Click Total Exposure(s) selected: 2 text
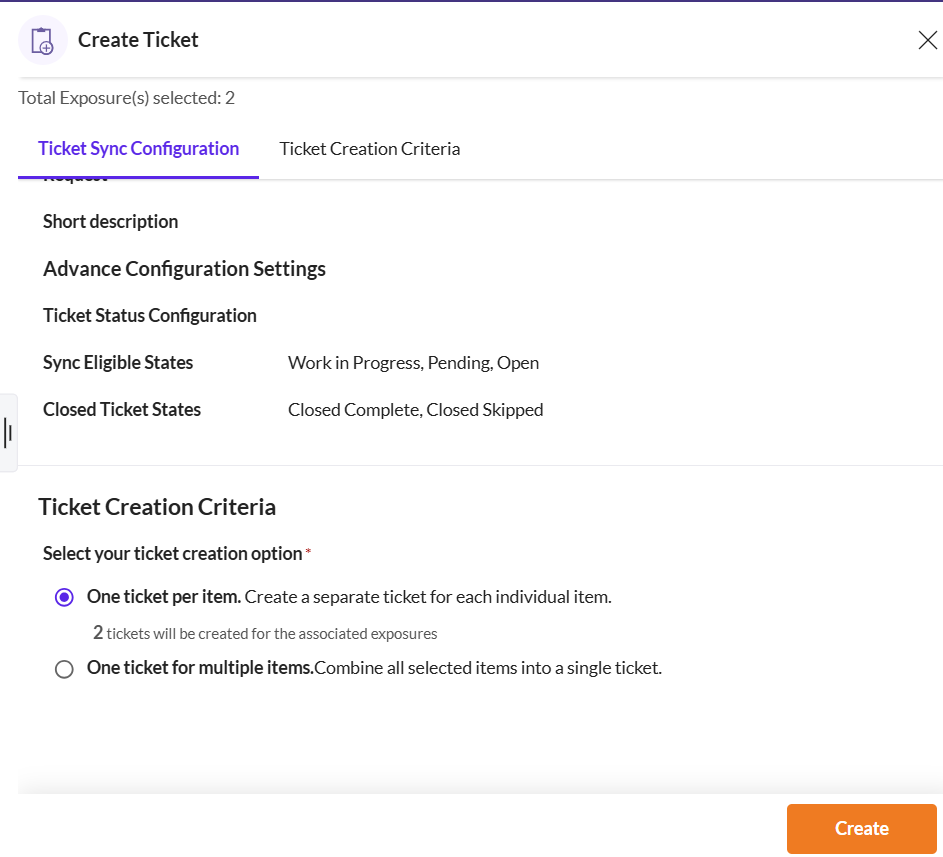 click(126, 97)
